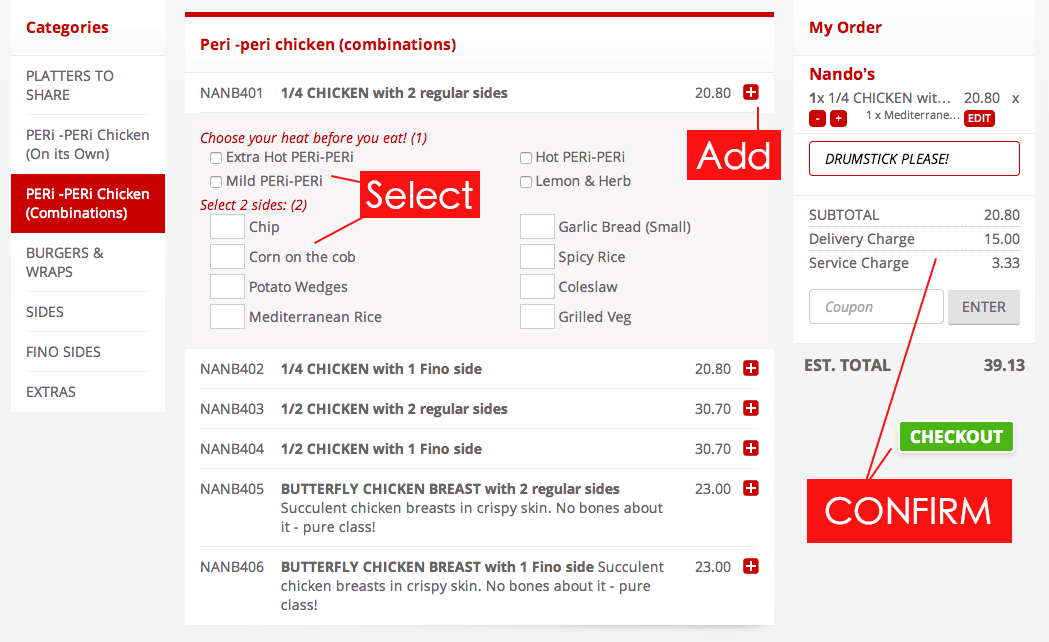Add NANB406 butterfly breast with Fino side

click(751, 567)
